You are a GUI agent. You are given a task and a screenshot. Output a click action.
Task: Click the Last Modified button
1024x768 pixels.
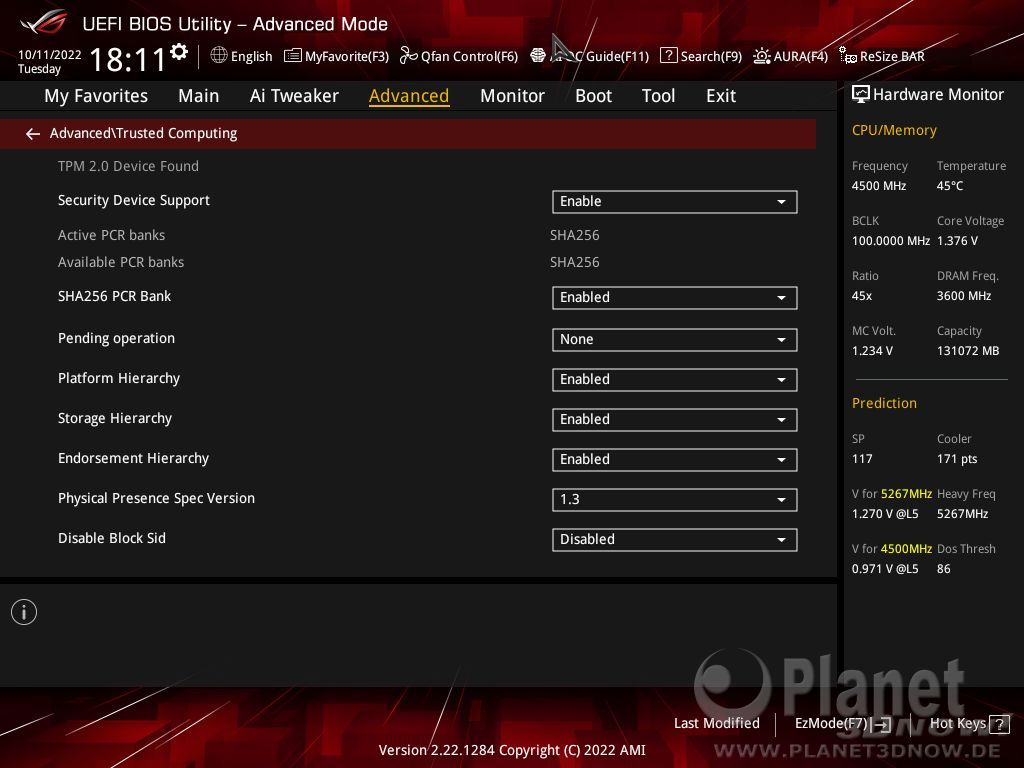716,723
